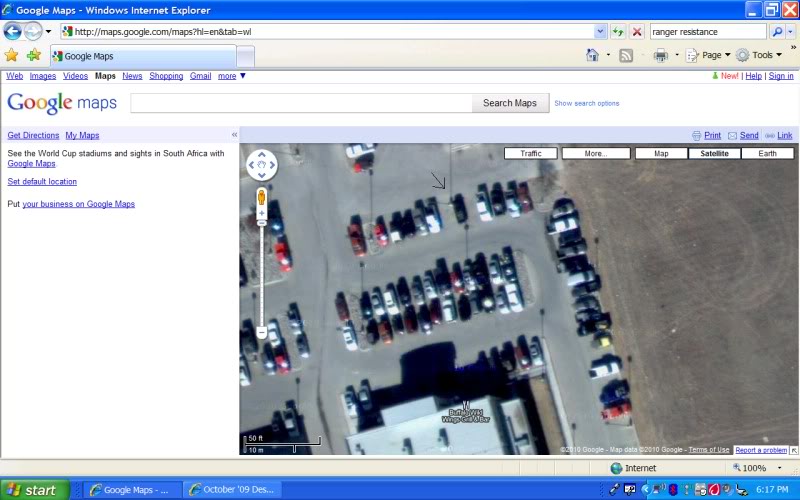Viewport: 800px width, 500px height.
Task: Toggle the Traffic map layer button
Action: point(531,153)
